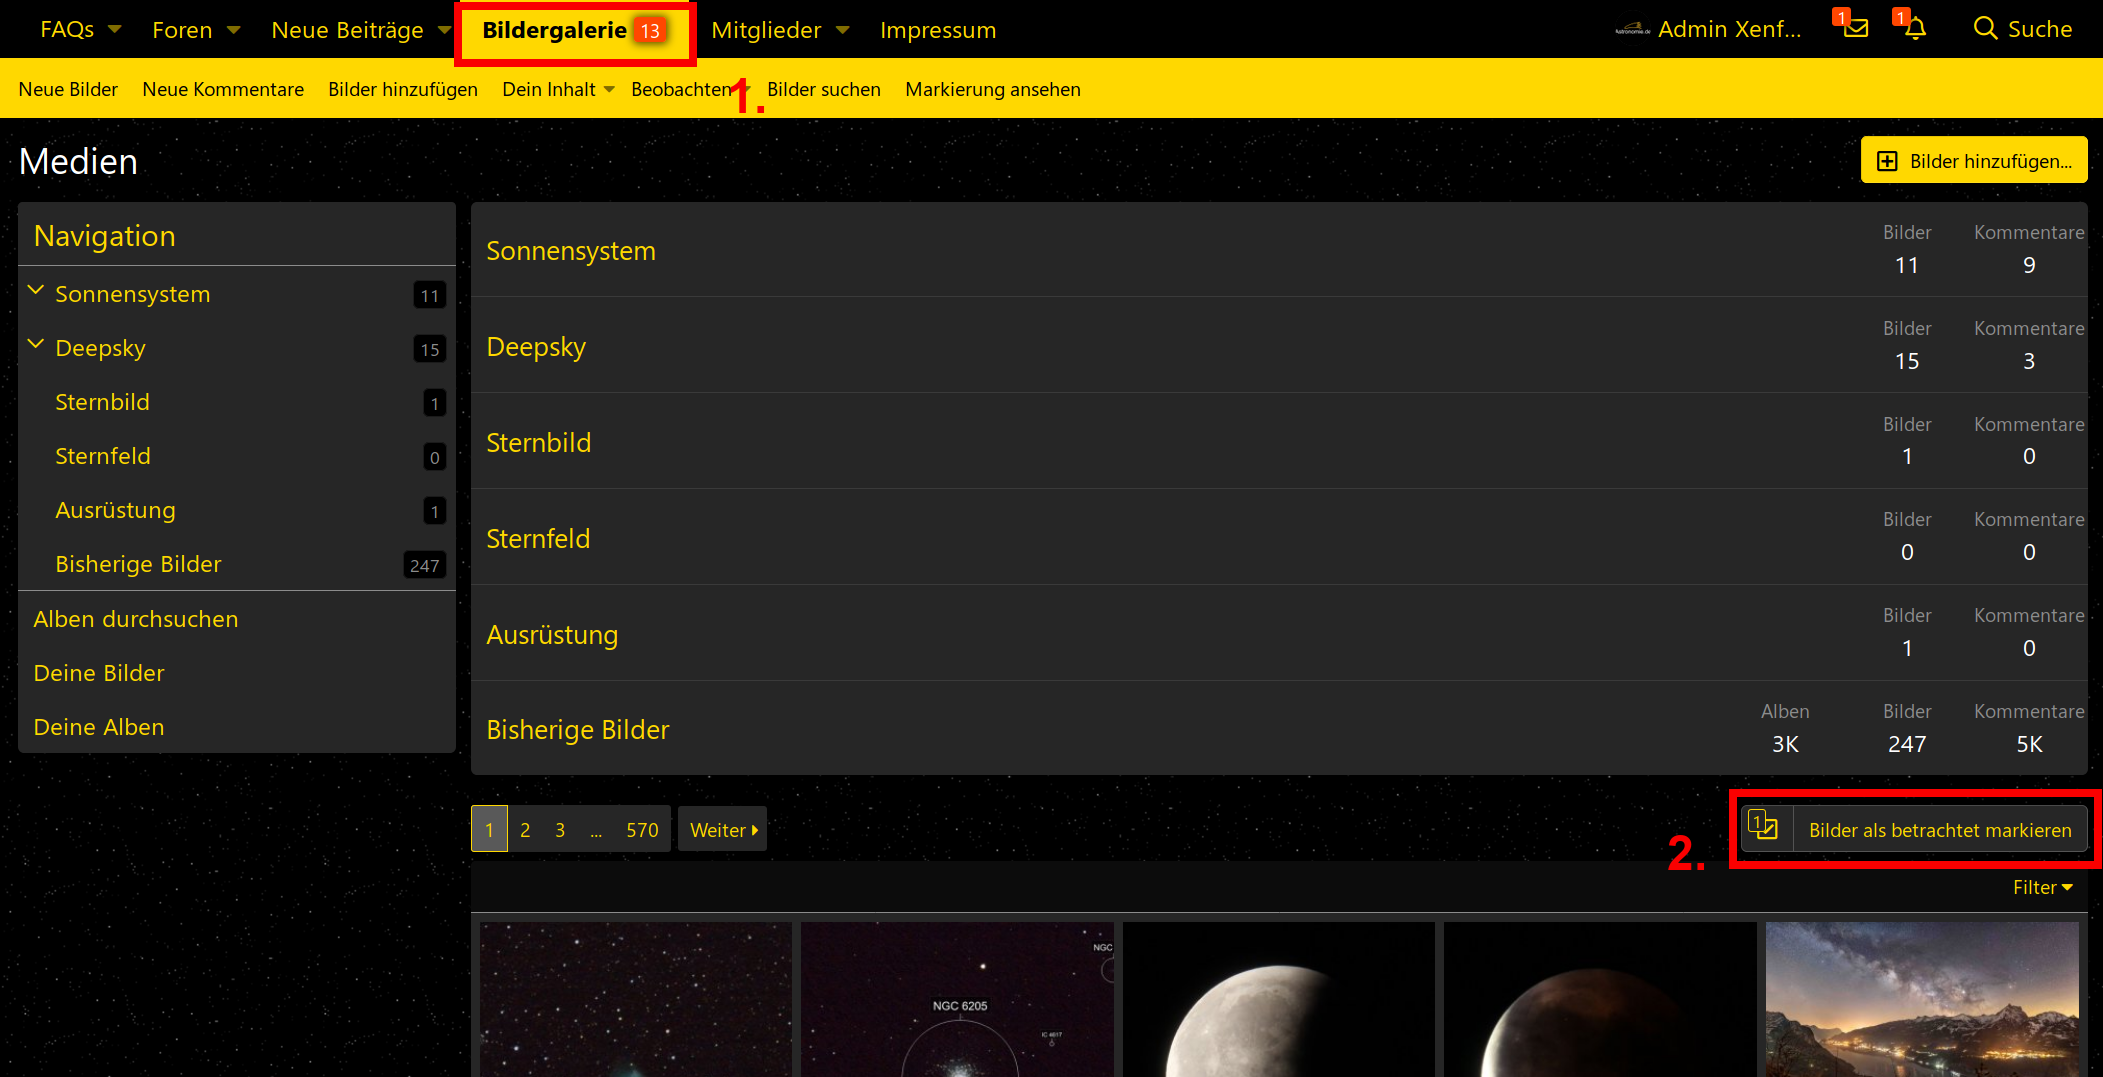Image resolution: width=2103 pixels, height=1077 pixels.
Task: Collapse the Sonnensystem navigation chevron
Action: point(36,291)
